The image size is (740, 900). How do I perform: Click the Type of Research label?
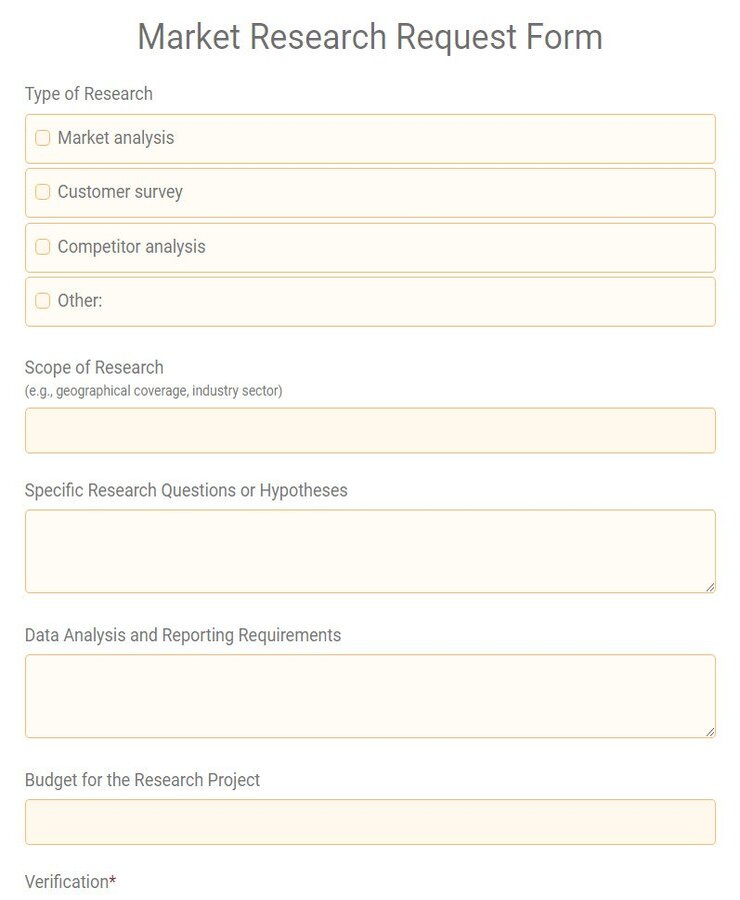coord(88,94)
